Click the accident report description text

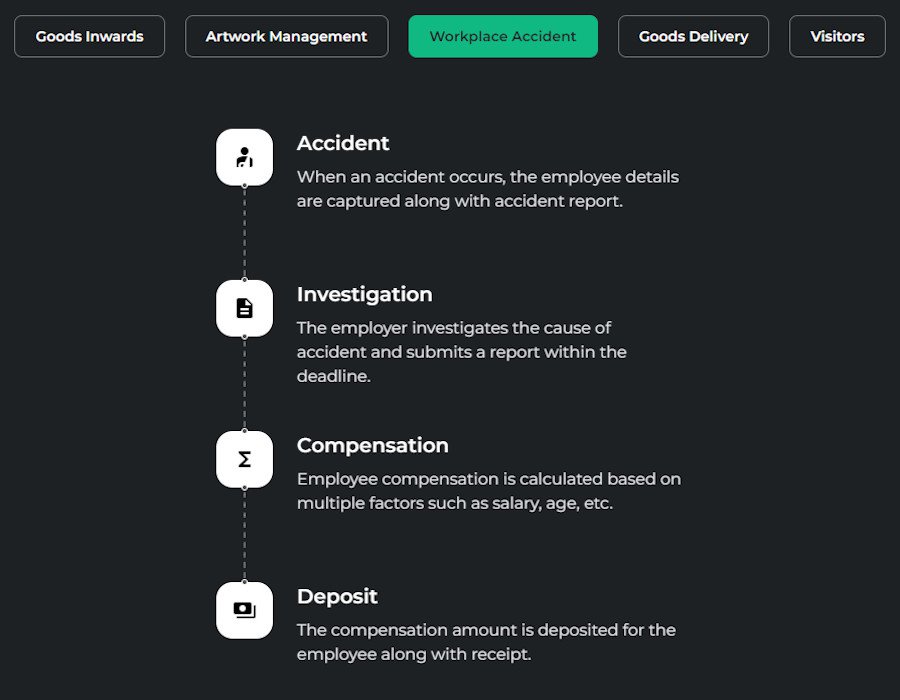pyautogui.click(x=488, y=189)
